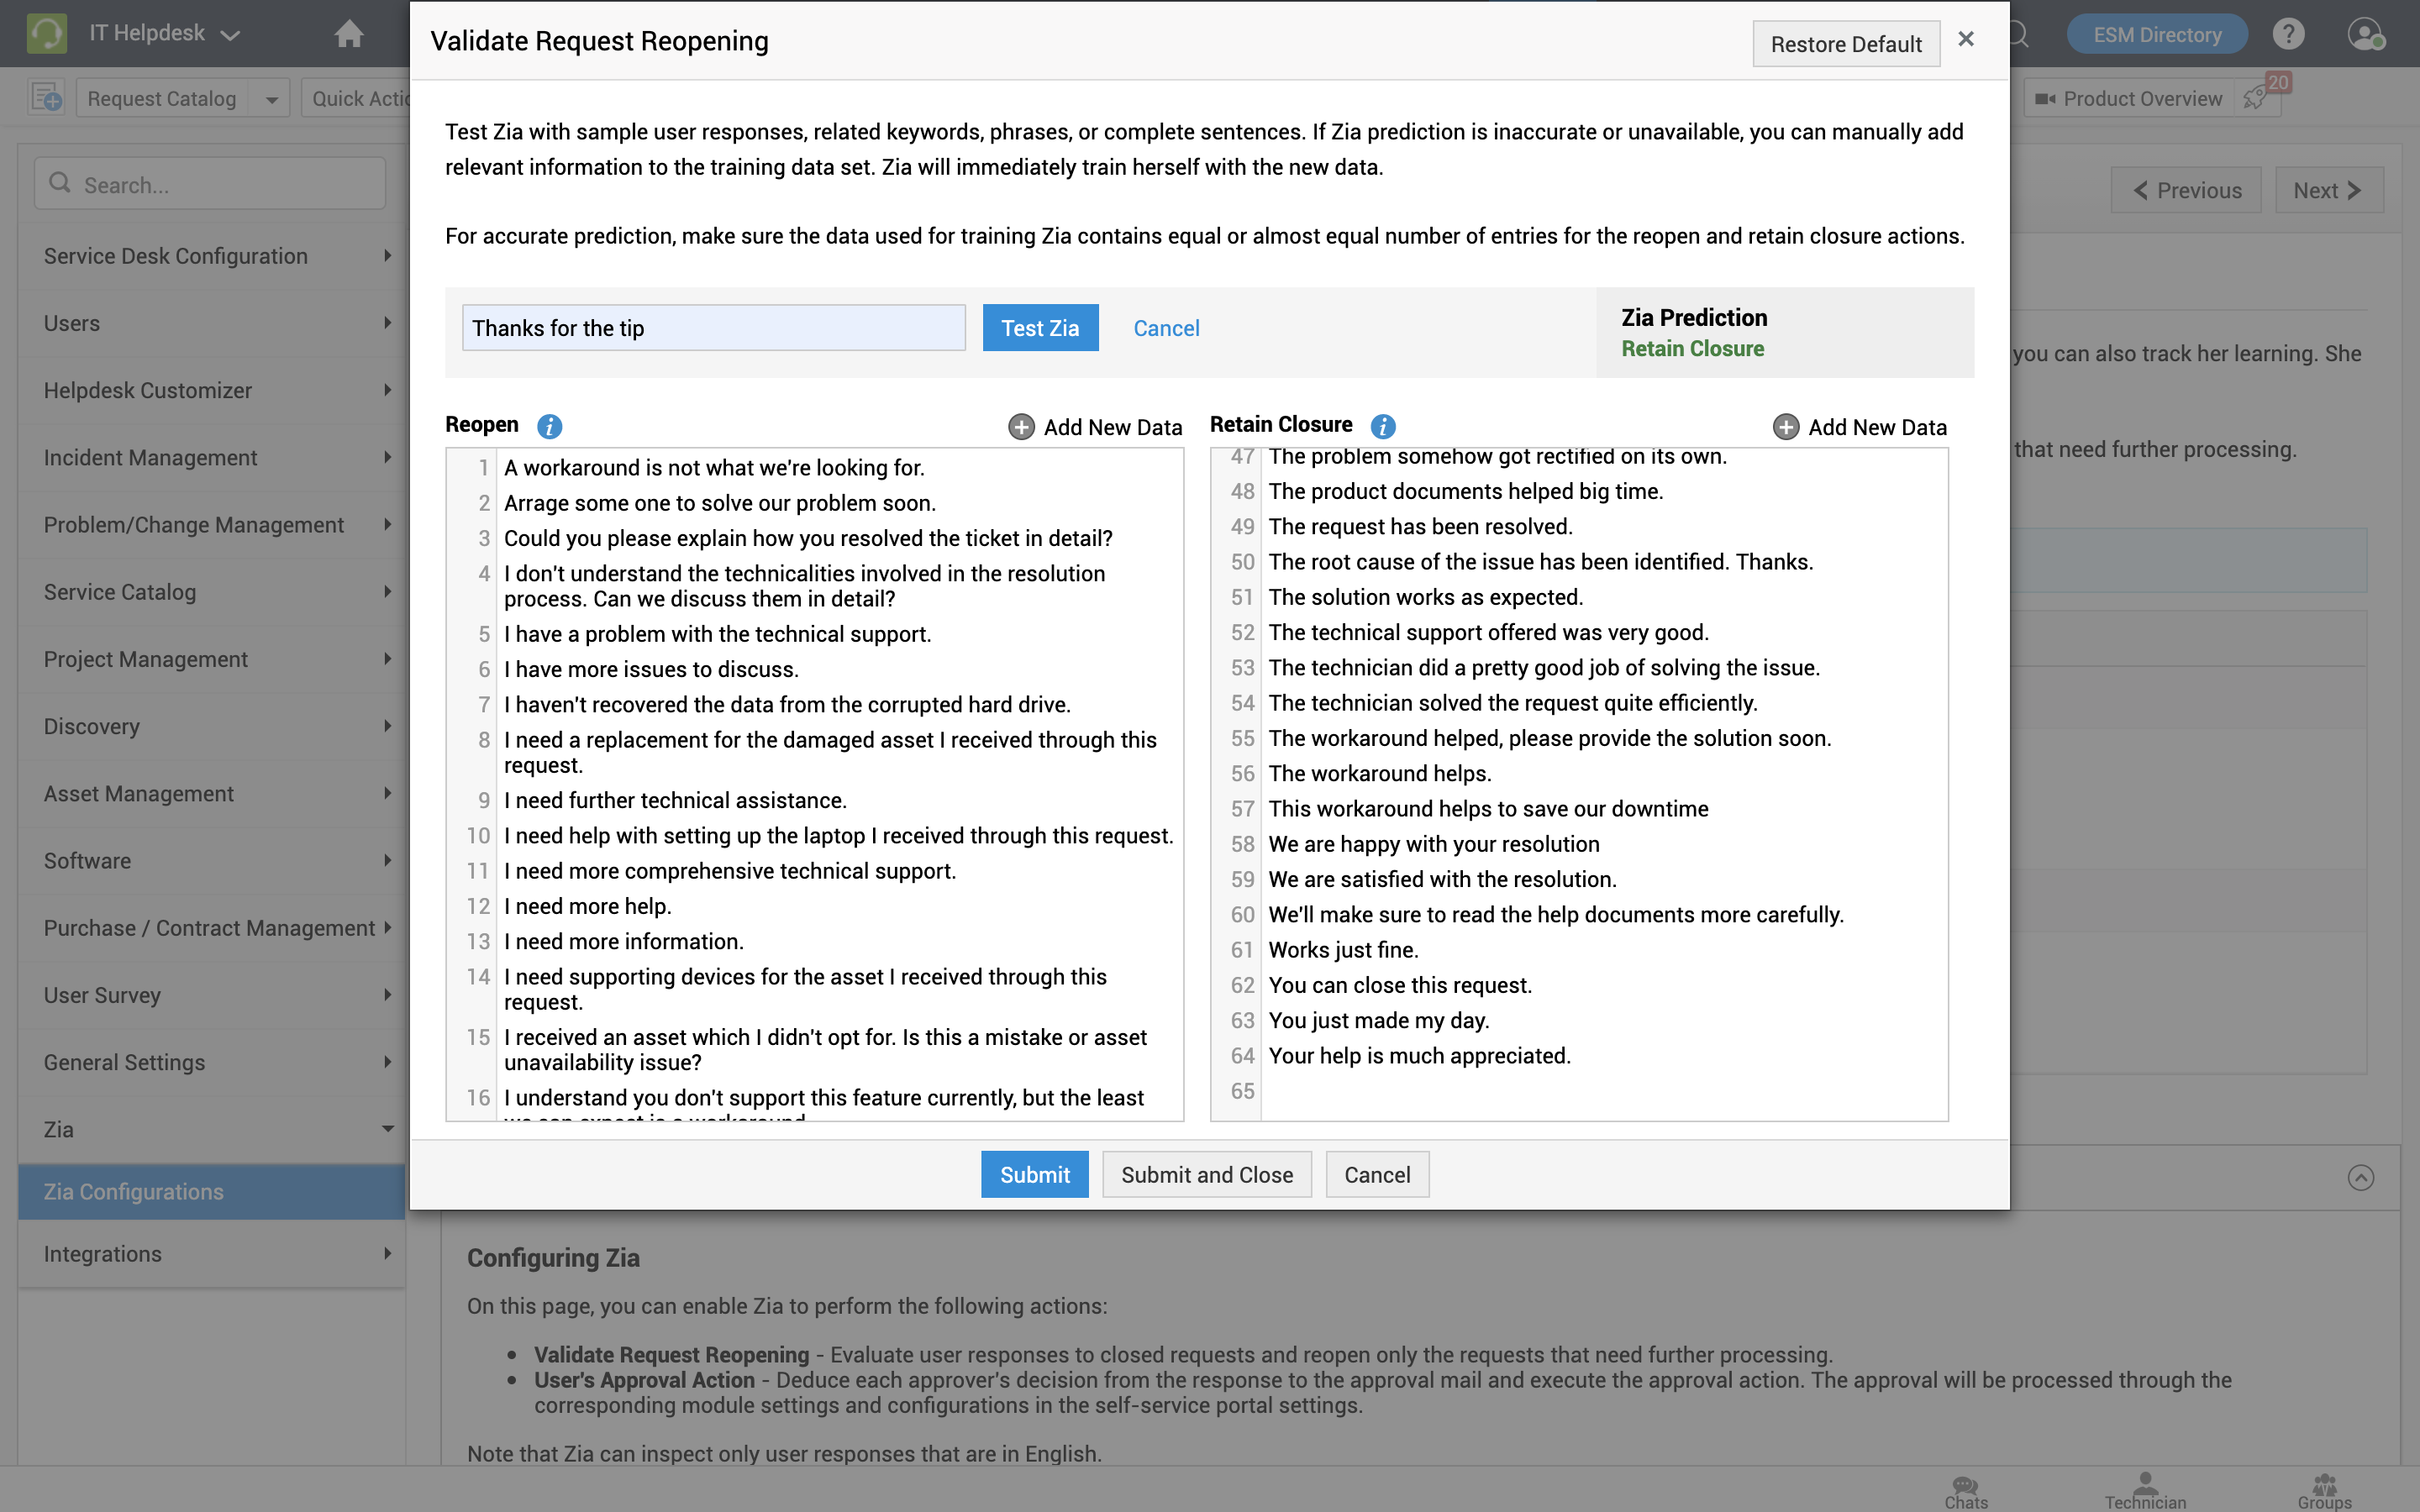Click the Reopen info icon

coord(549,426)
